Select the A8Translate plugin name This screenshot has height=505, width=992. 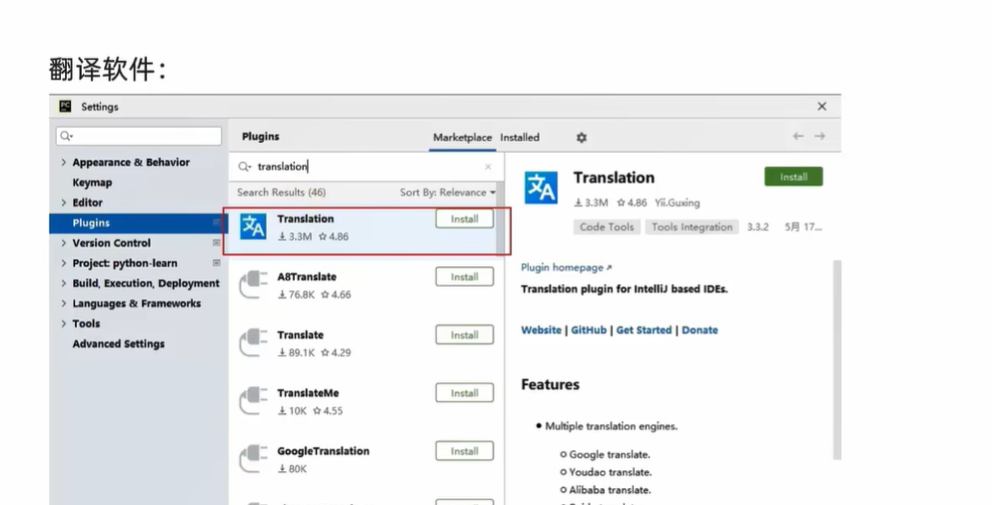[307, 277]
